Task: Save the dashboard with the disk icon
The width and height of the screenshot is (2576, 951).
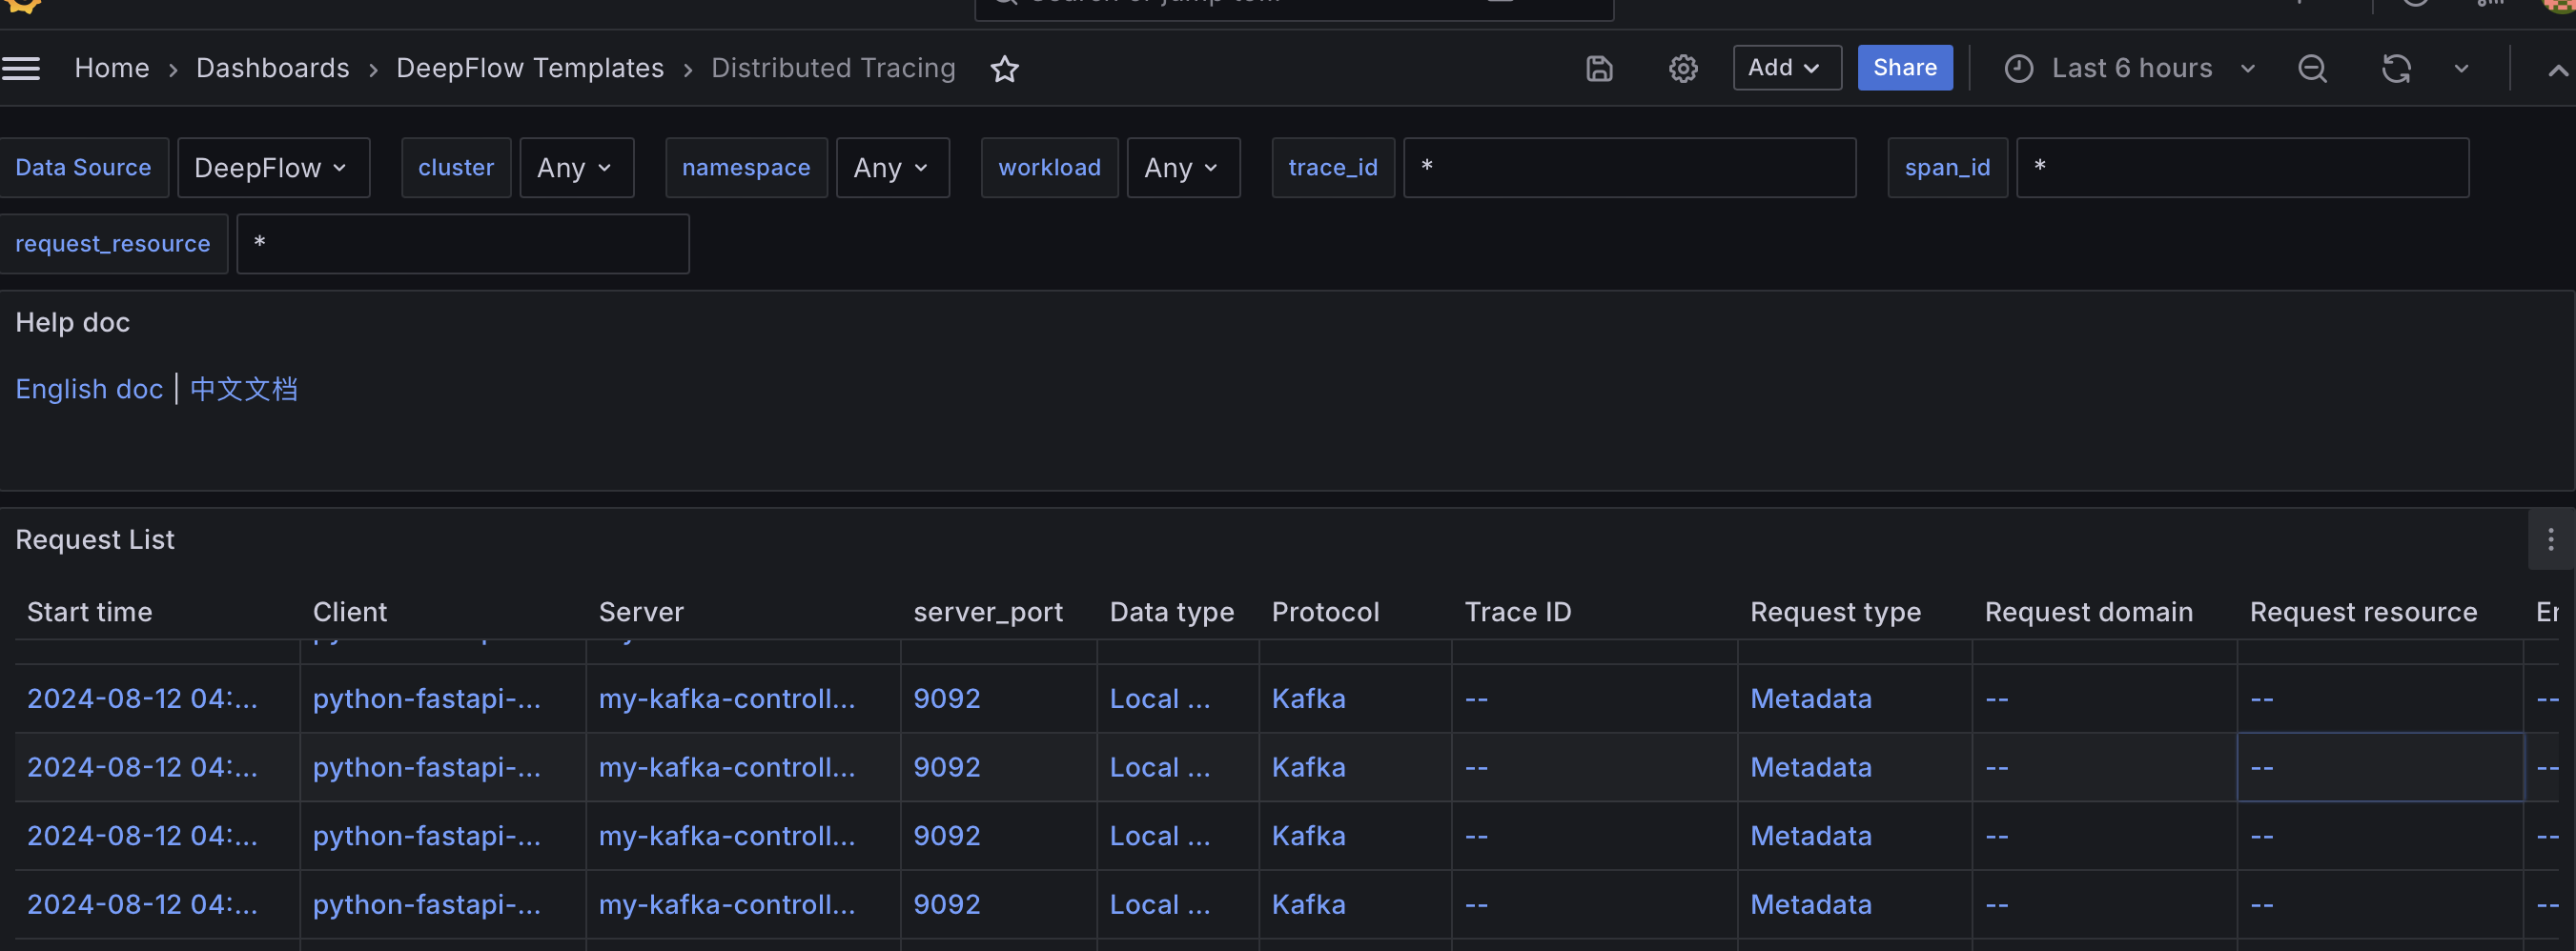Action: tap(1599, 68)
